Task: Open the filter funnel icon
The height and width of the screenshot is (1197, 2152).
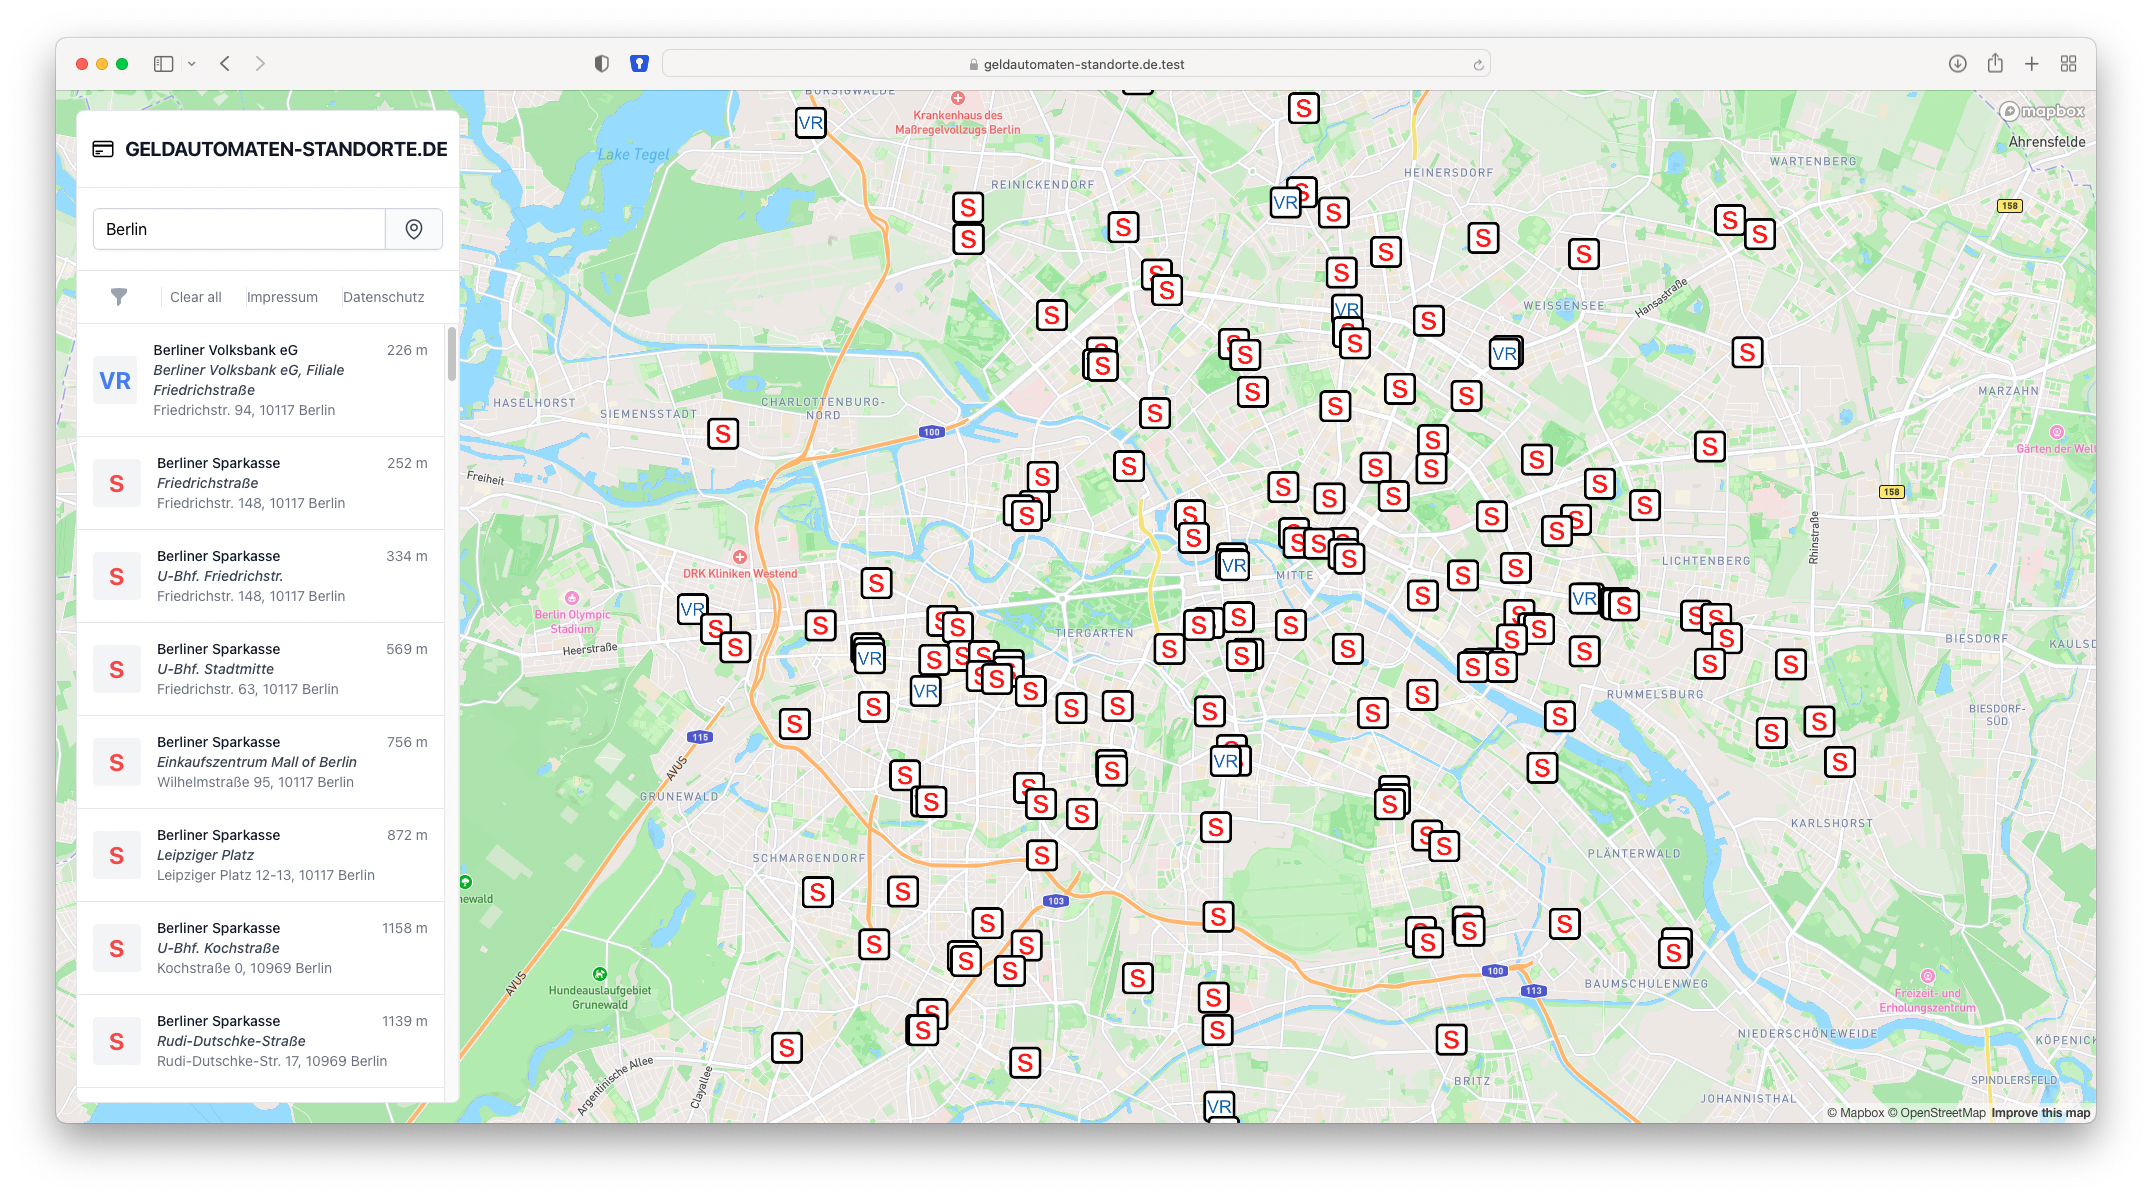Action: [119, 297]
